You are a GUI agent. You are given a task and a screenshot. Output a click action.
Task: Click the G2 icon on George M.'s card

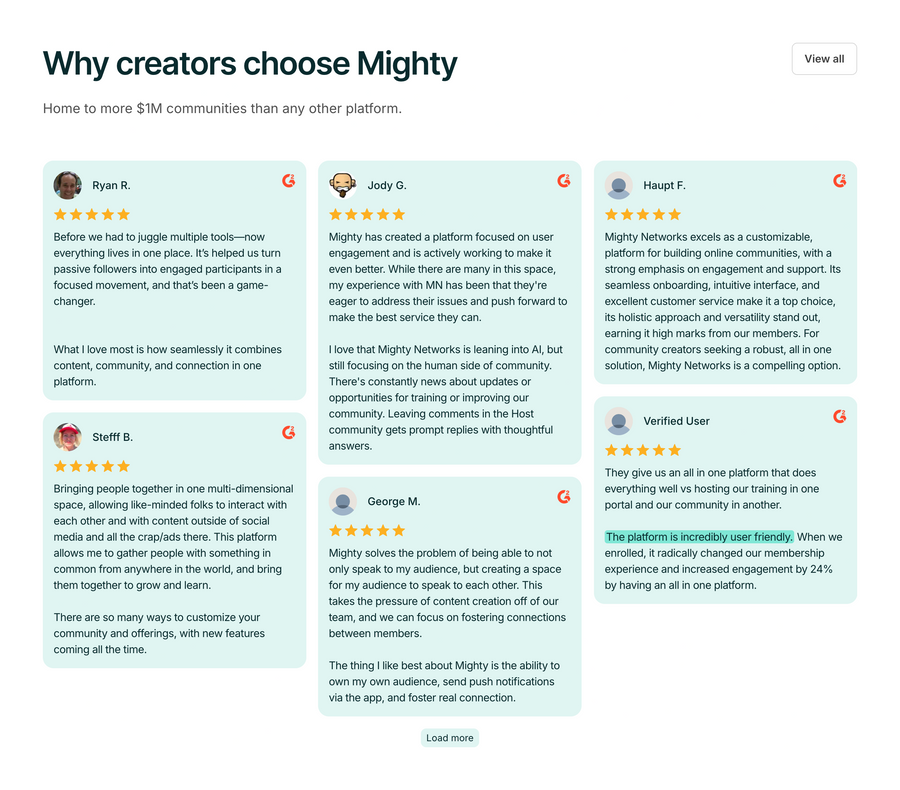[564, 495]
